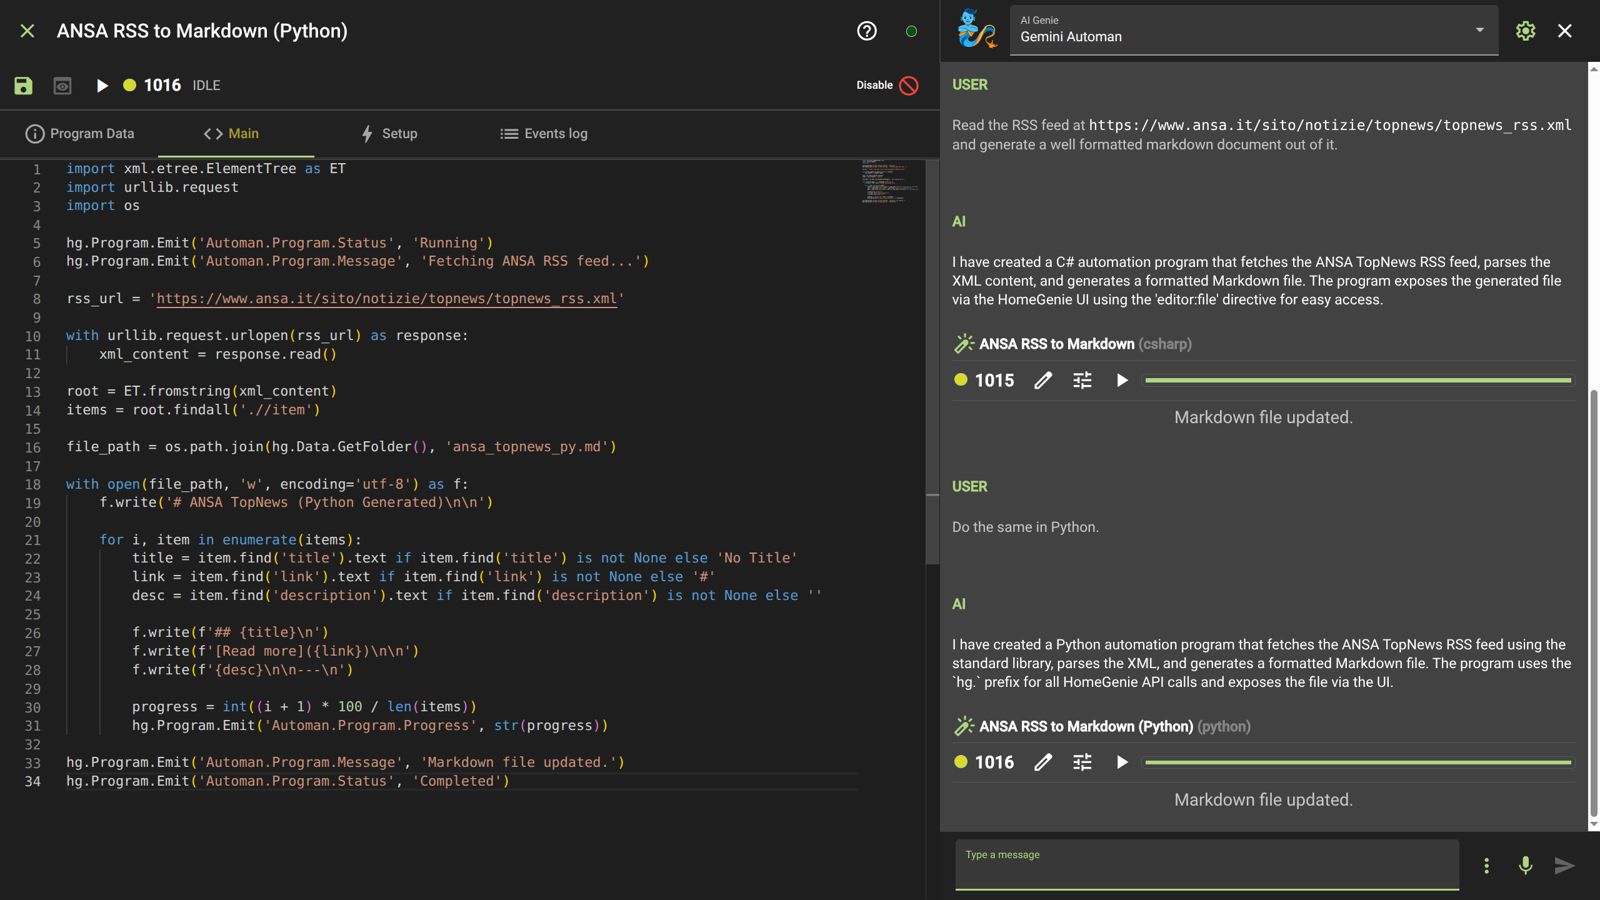Click the progress bar of program 1016

1357,762
